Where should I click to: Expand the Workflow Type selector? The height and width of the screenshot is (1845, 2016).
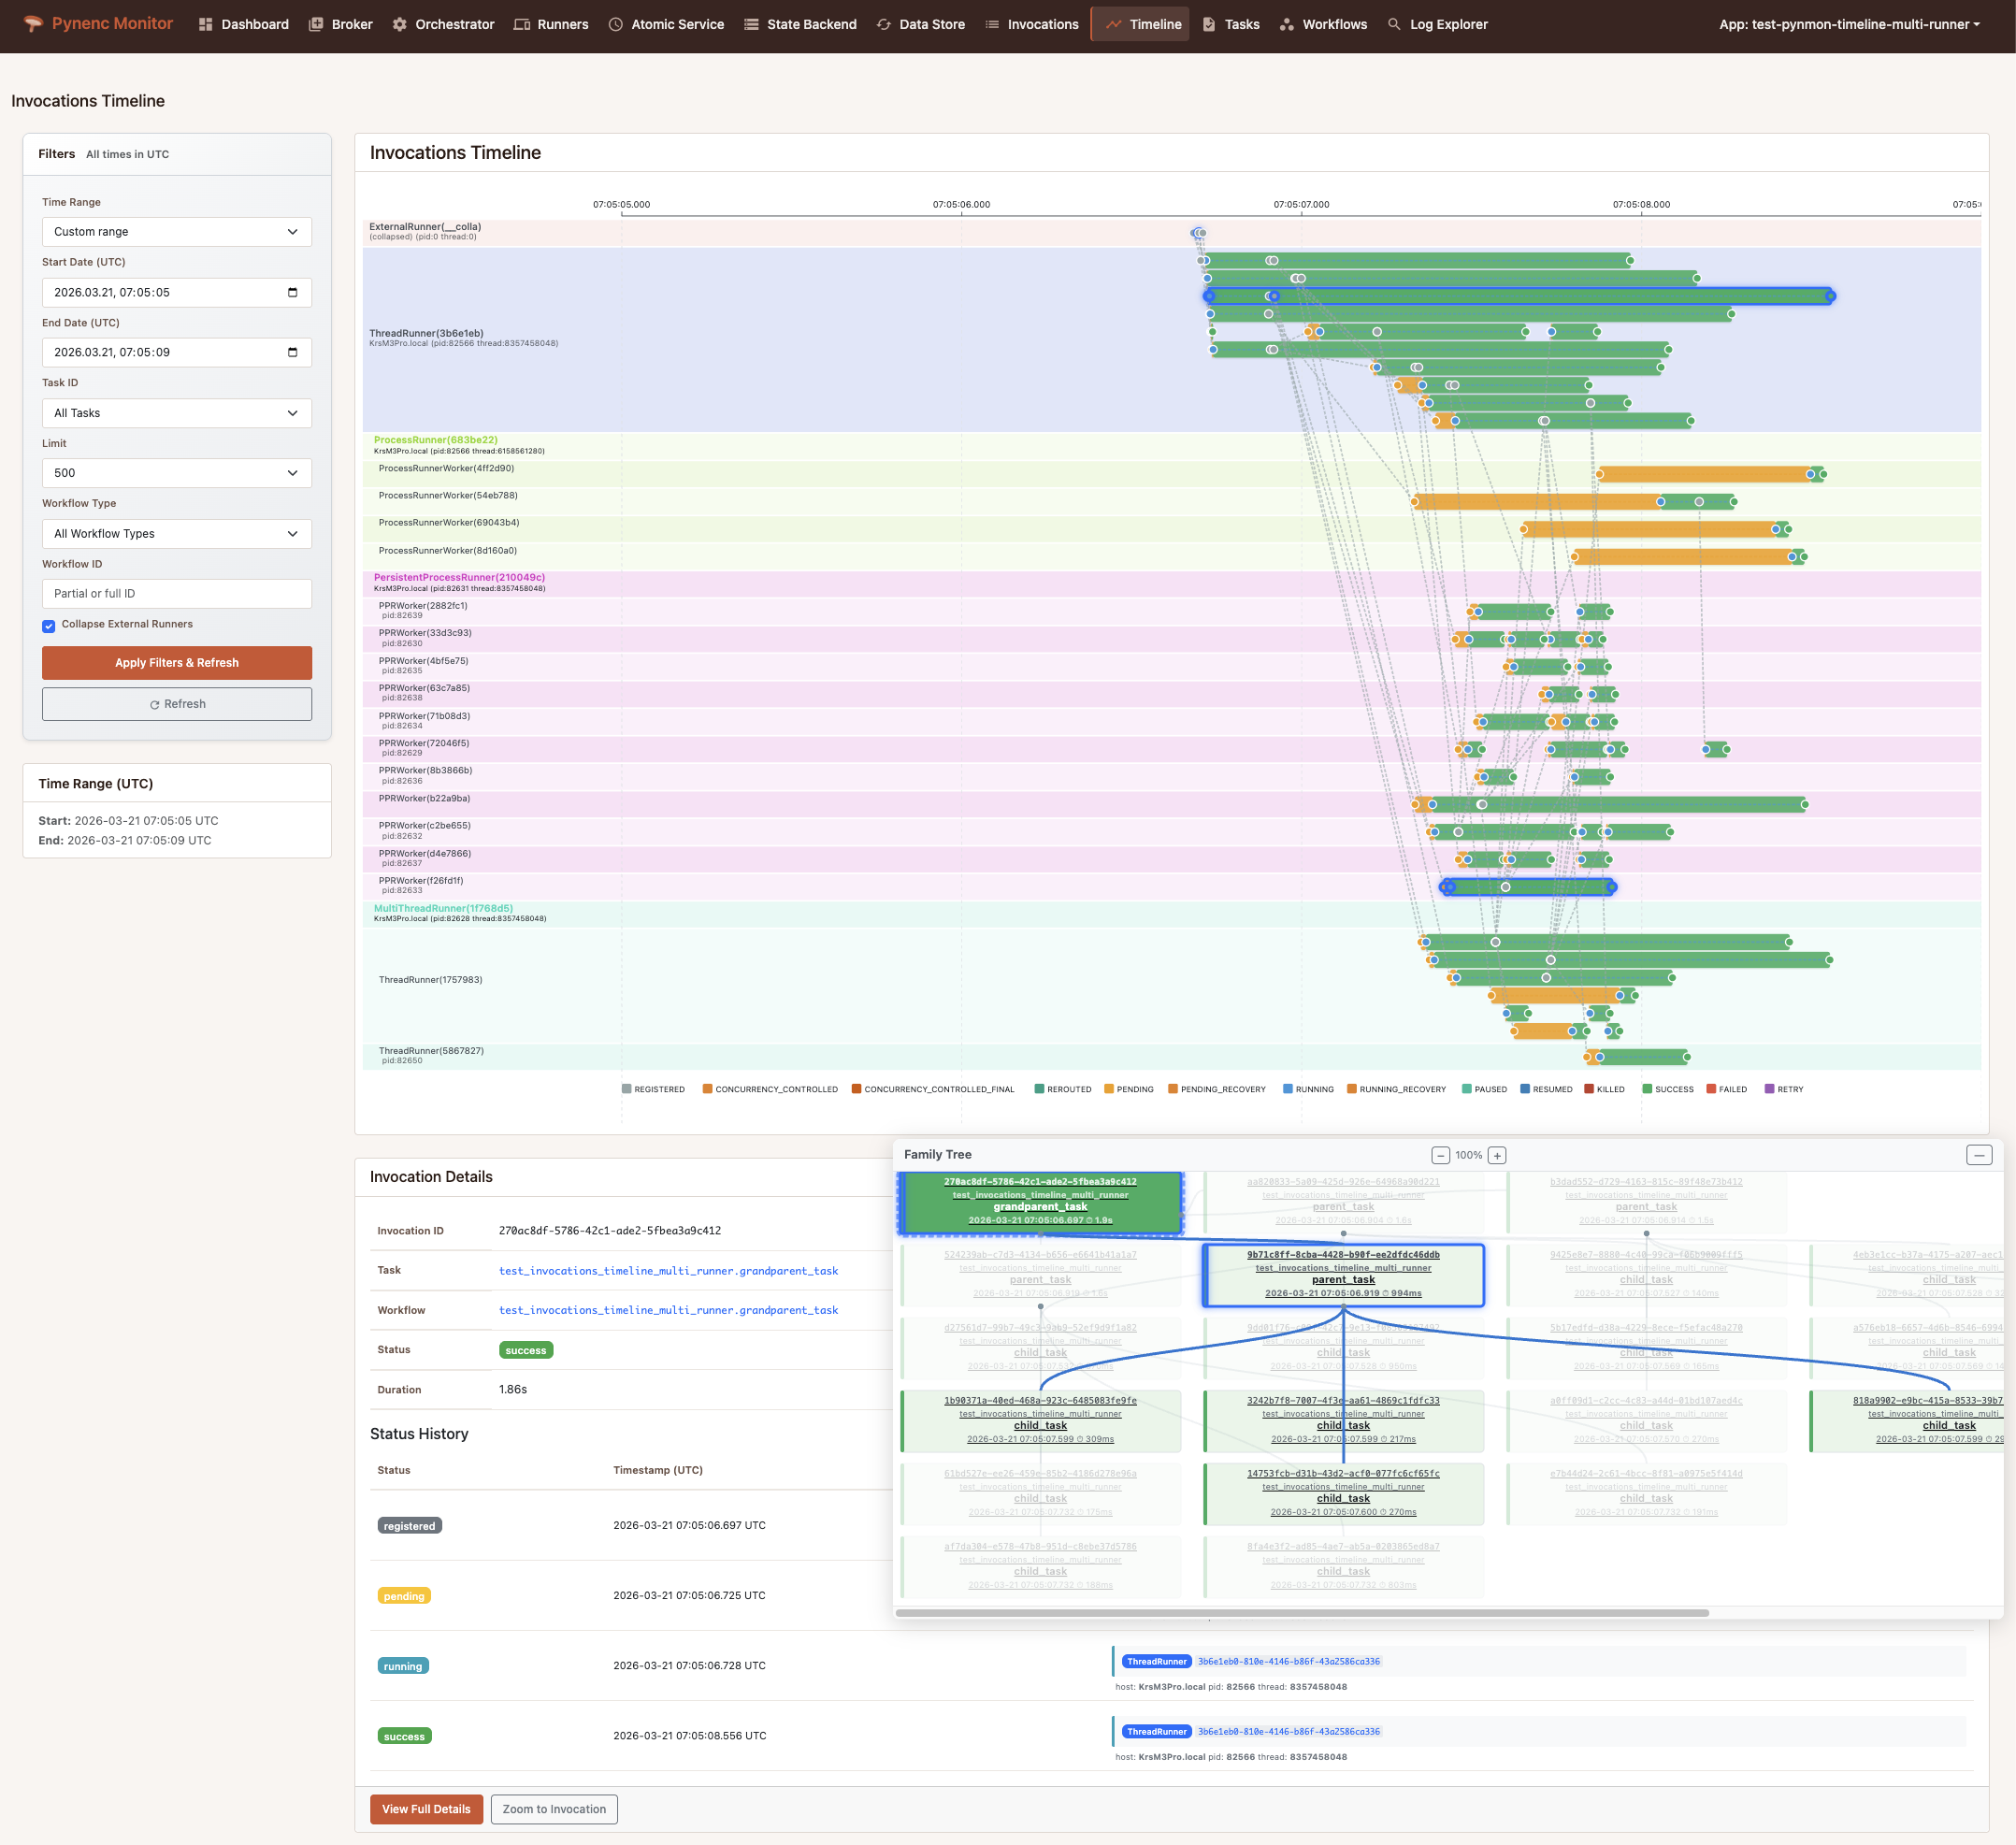176,533
